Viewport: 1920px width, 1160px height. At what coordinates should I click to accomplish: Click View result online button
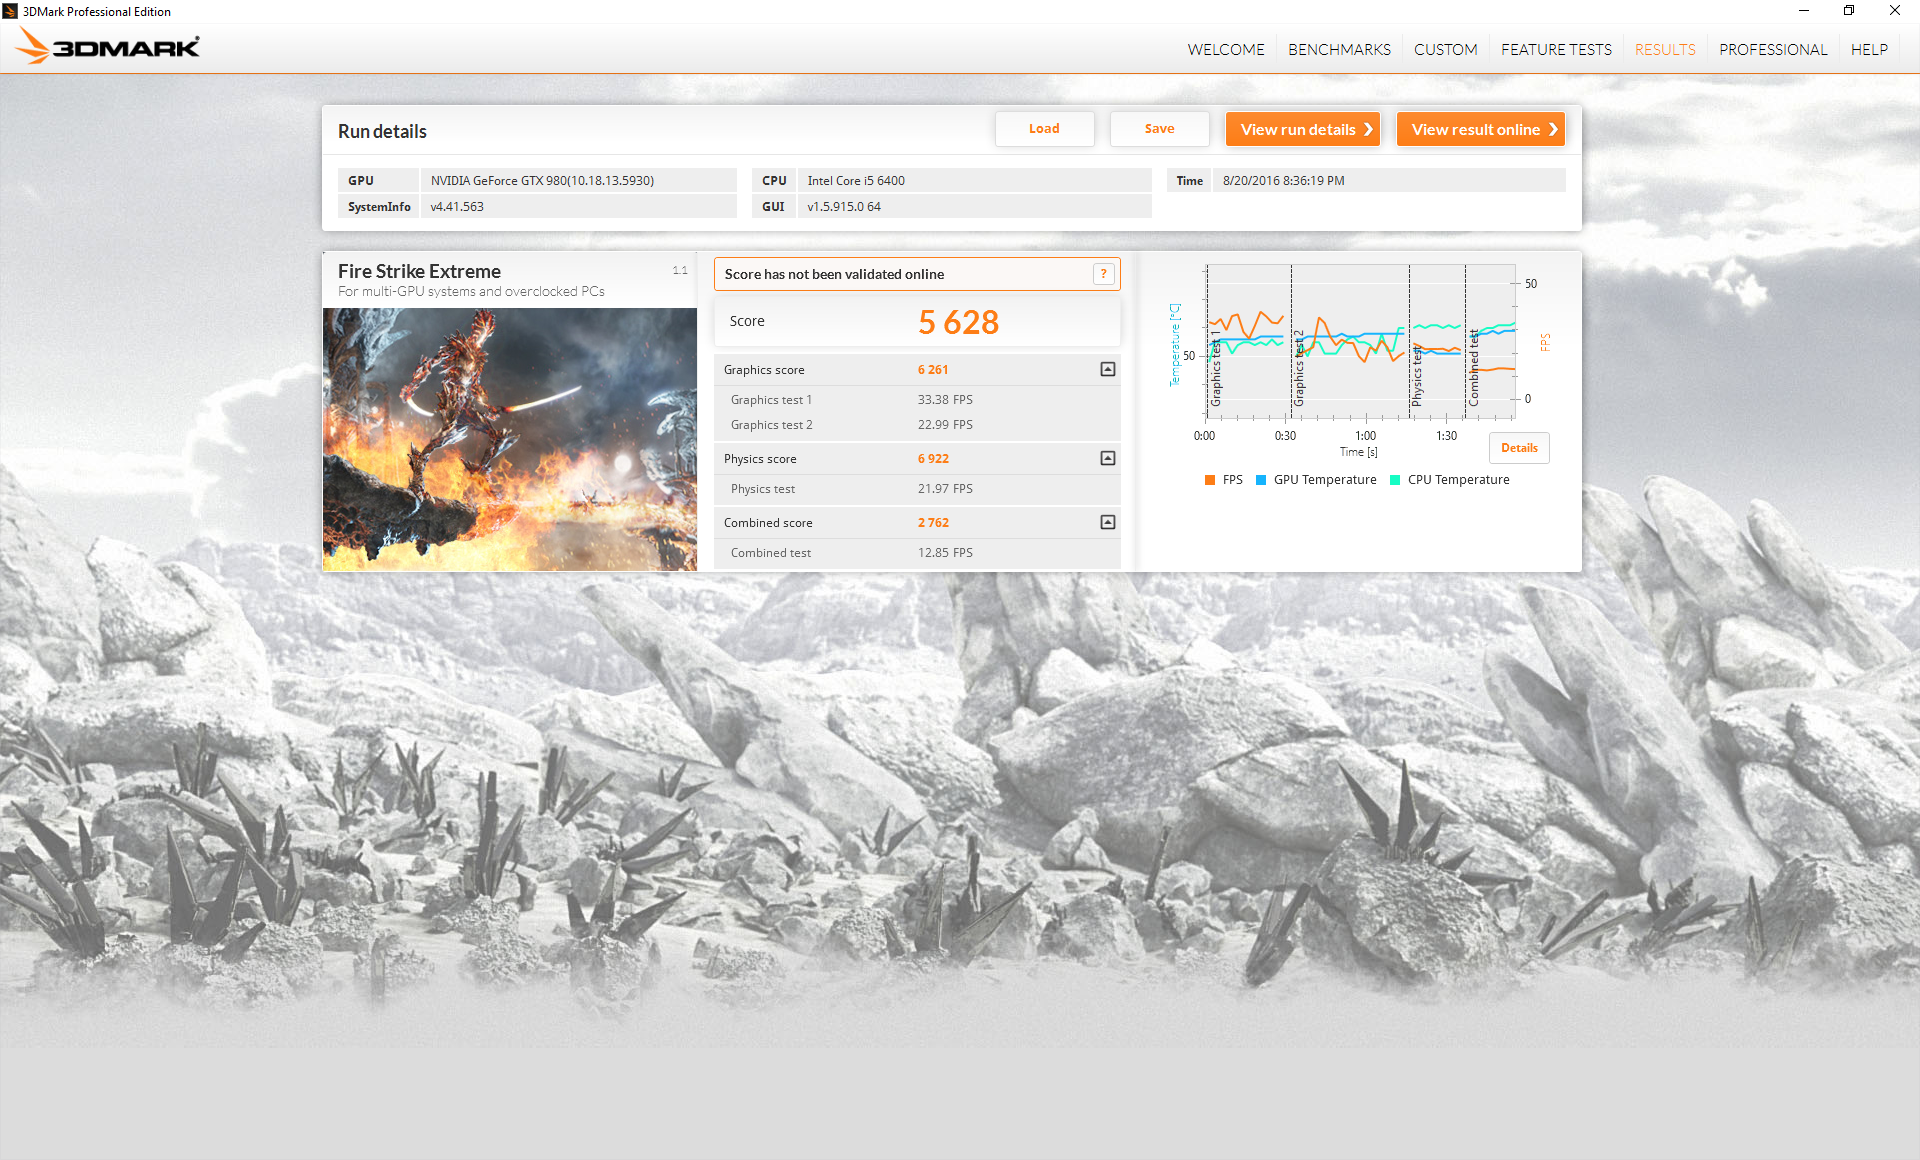coord(1480,129)
